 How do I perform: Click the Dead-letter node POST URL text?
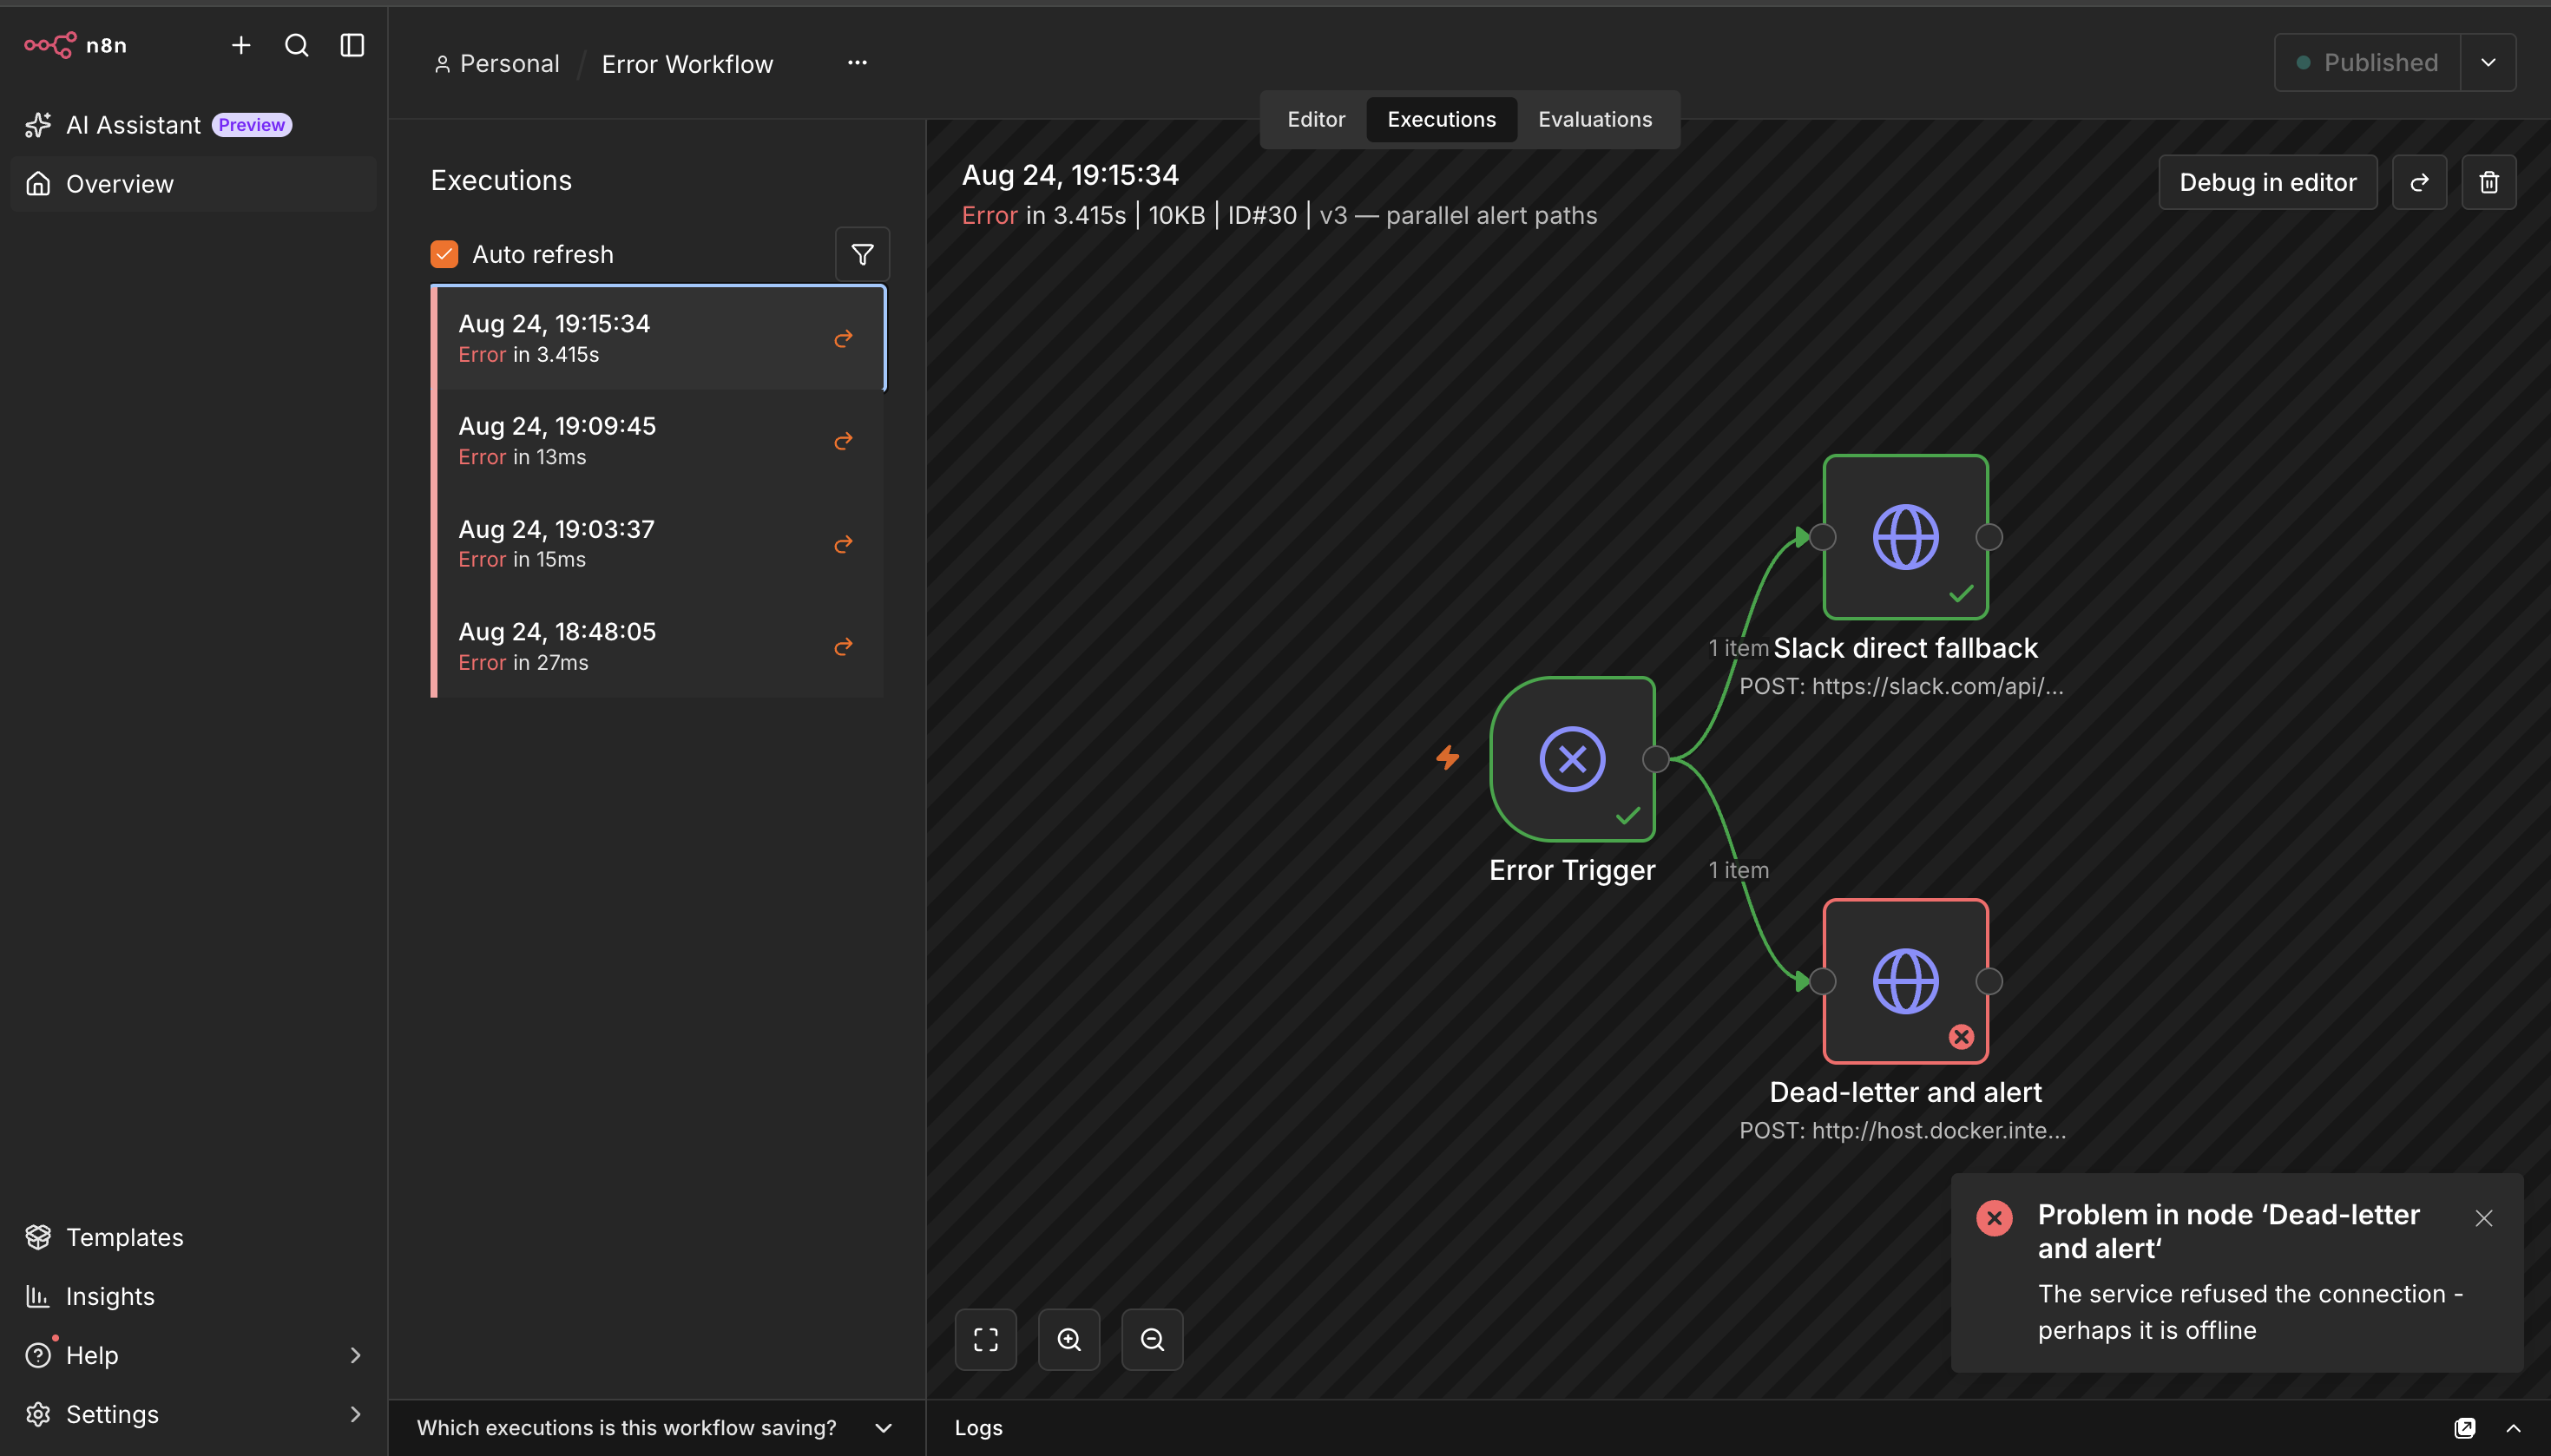(1902, 1130)
